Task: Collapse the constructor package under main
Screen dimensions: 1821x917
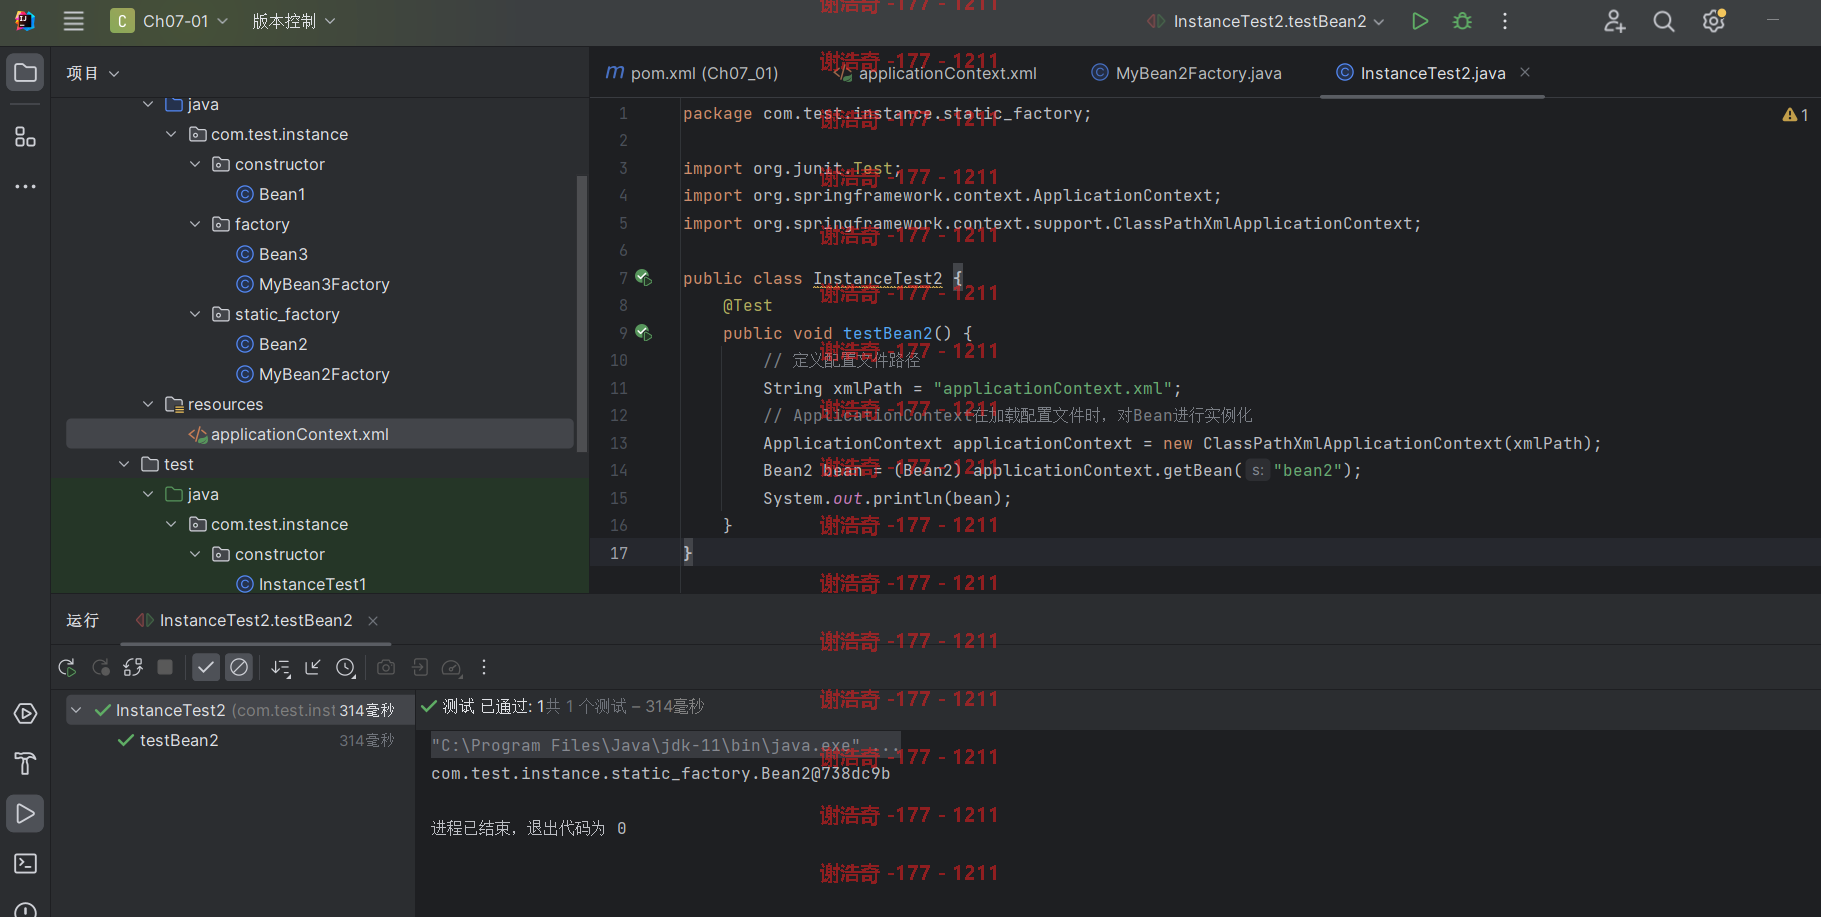Action: pos(195,164)
